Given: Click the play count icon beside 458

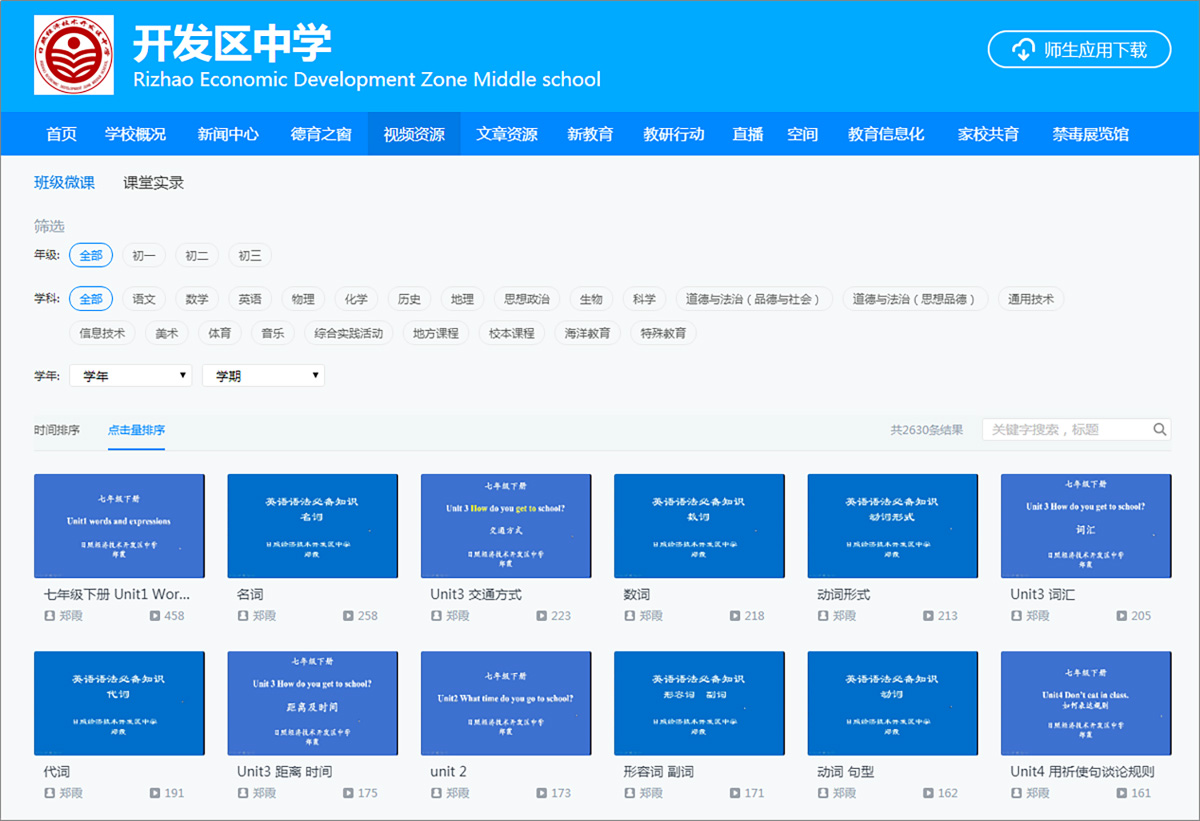Looking at the screenshot, I should tap(155, 616).
